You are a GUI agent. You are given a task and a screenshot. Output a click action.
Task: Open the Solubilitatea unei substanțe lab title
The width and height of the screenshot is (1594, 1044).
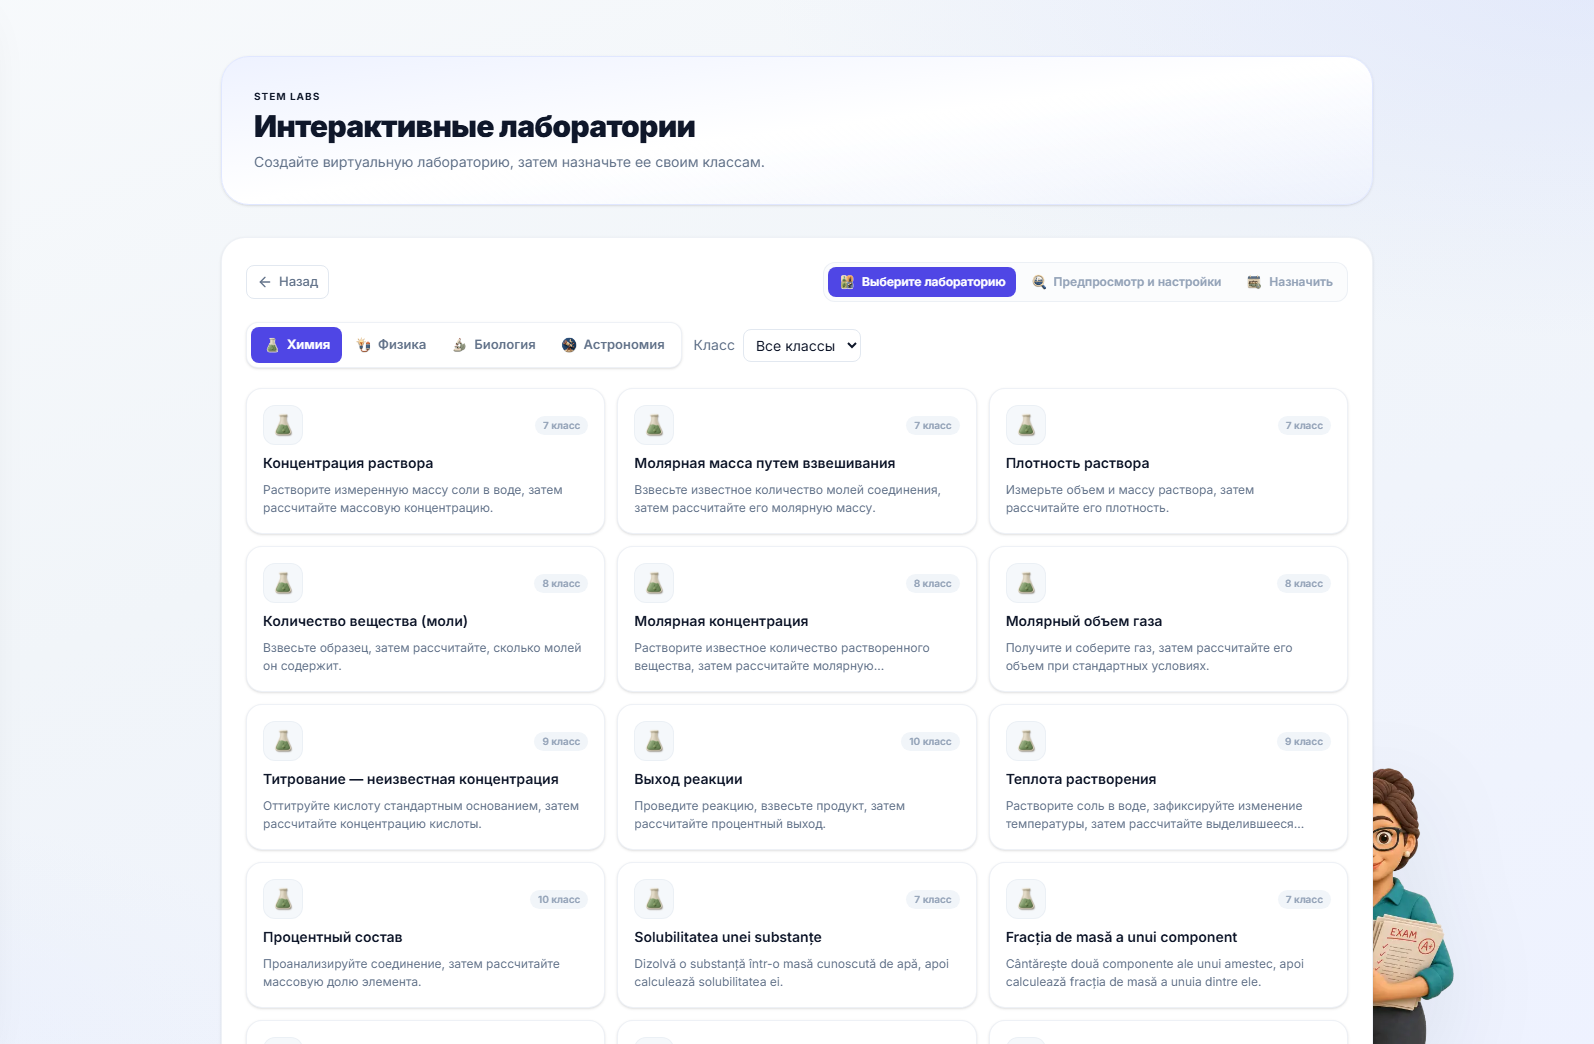[x=728, y=937]
